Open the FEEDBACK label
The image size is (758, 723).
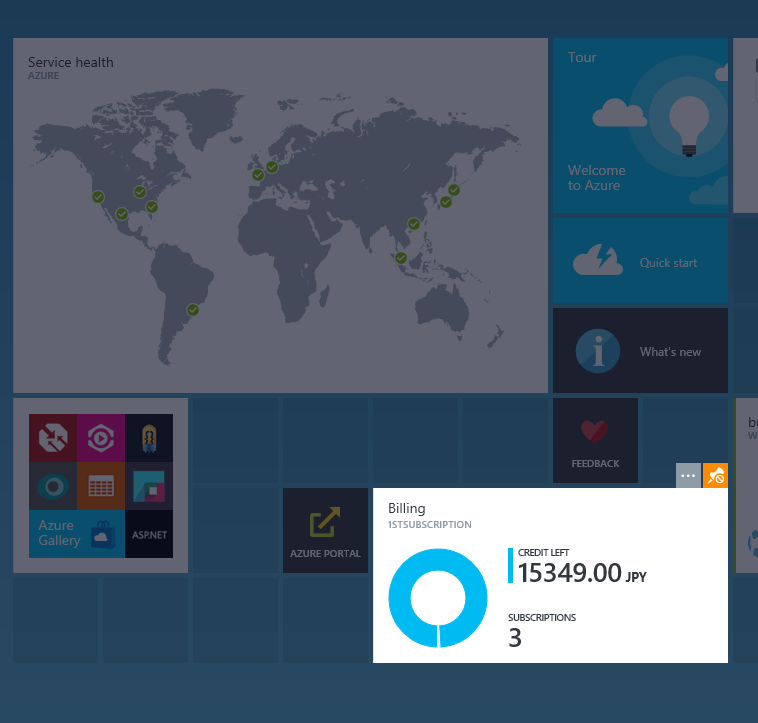point(595,463)
